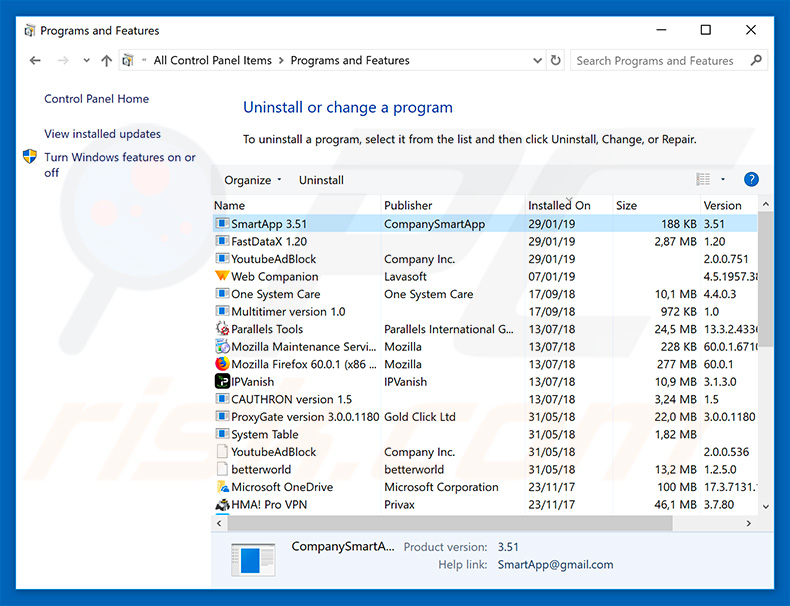Click the Web Companion orange icon
The height and width of the screenshot is (606, 790).
tap(222, 276)
